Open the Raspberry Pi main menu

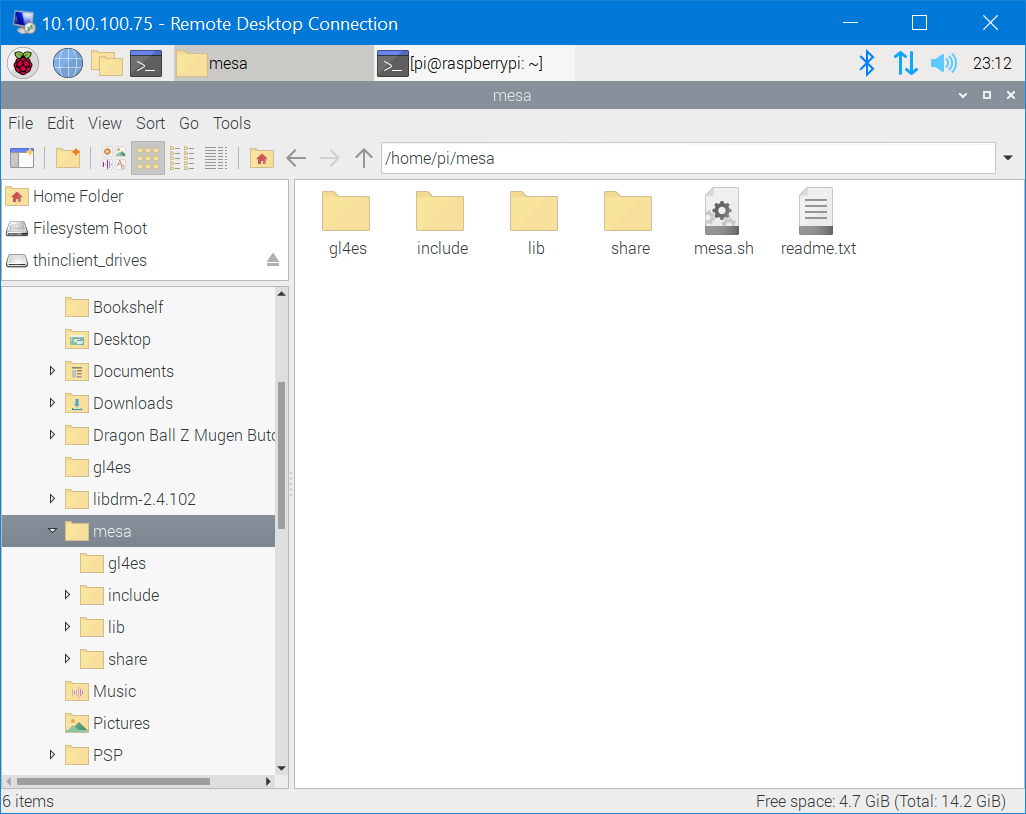click(23, 64)
